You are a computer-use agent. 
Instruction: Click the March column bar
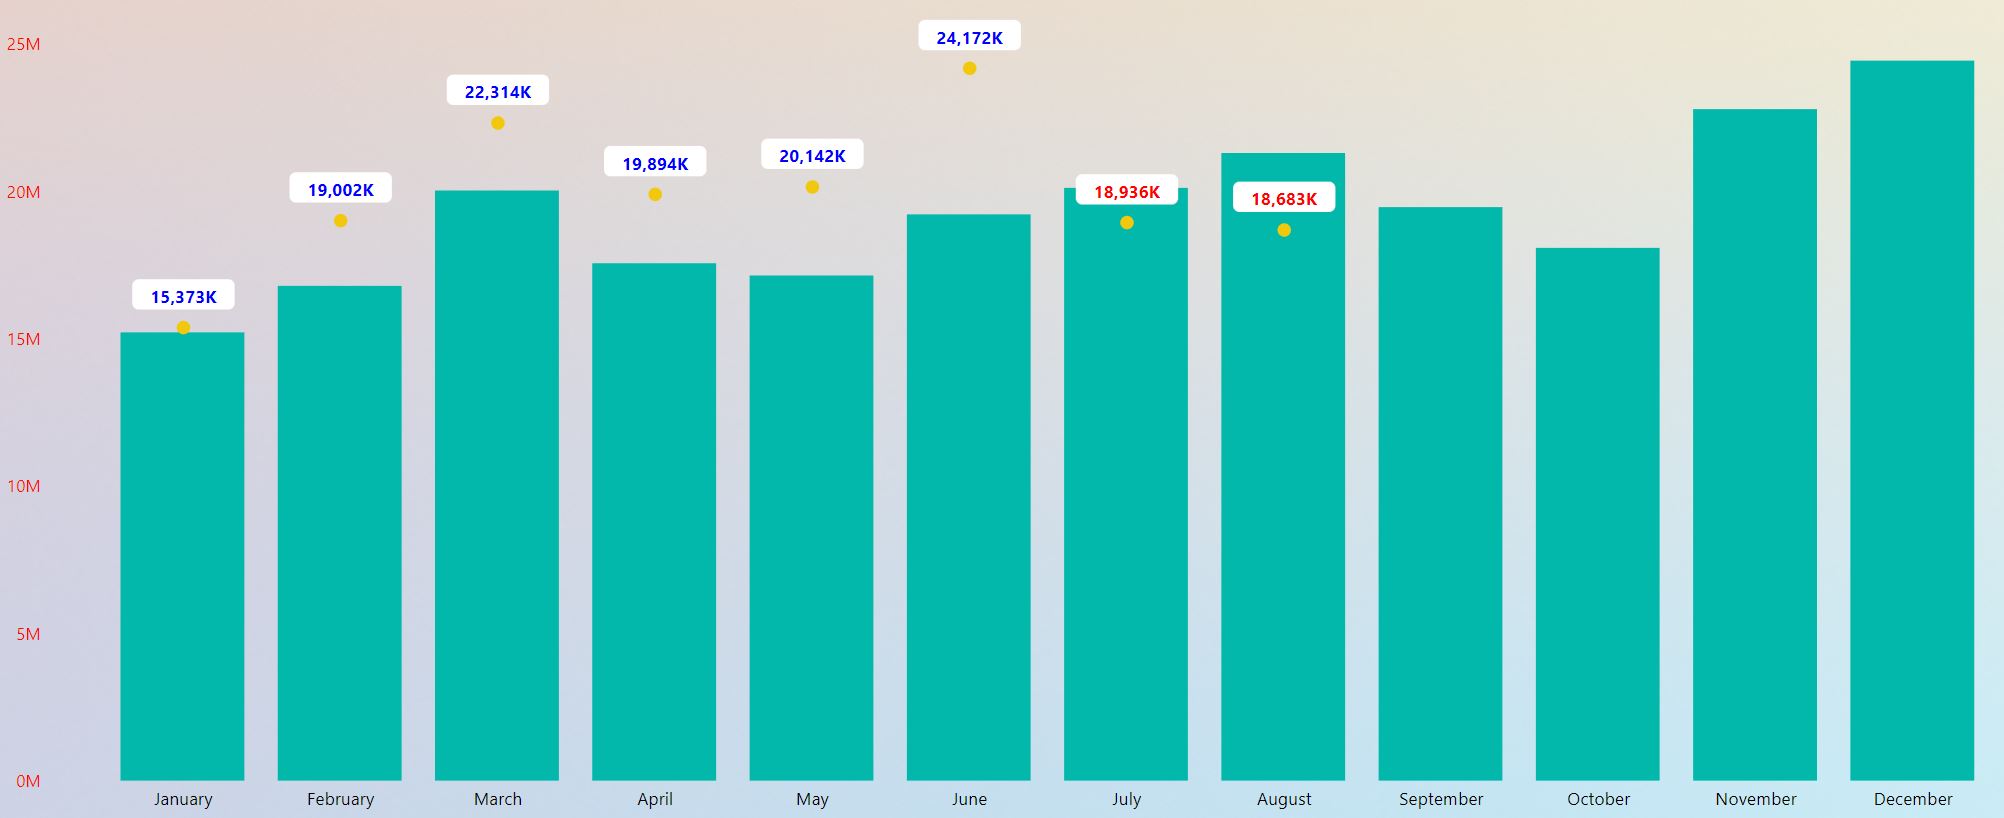[497, 485]
